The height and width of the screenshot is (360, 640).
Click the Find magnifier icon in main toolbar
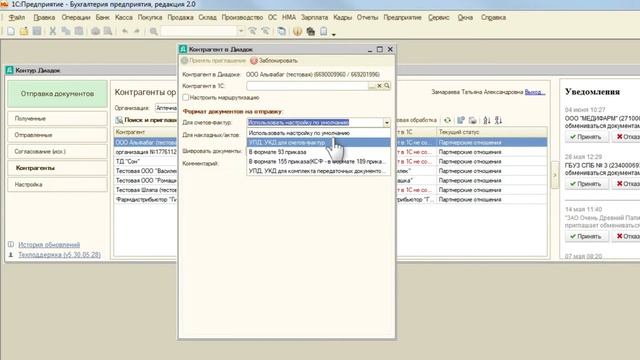point(153,31)
